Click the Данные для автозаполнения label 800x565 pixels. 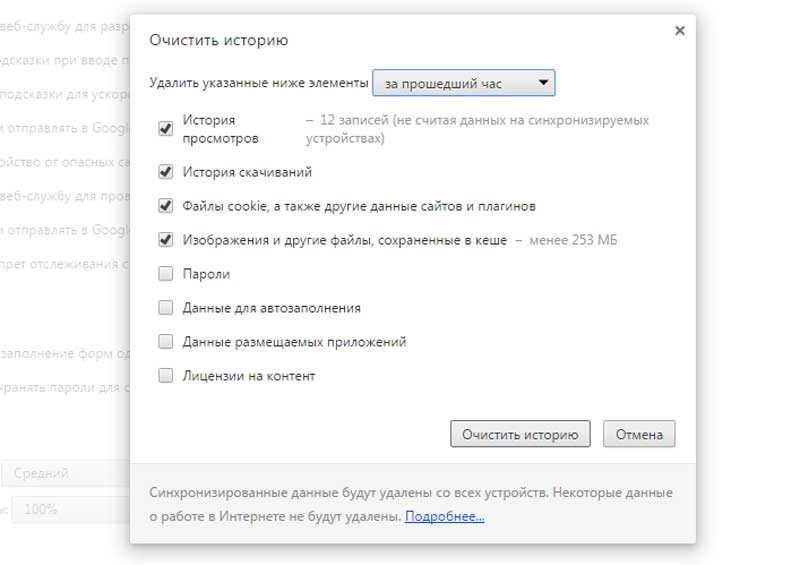[271, 308]
